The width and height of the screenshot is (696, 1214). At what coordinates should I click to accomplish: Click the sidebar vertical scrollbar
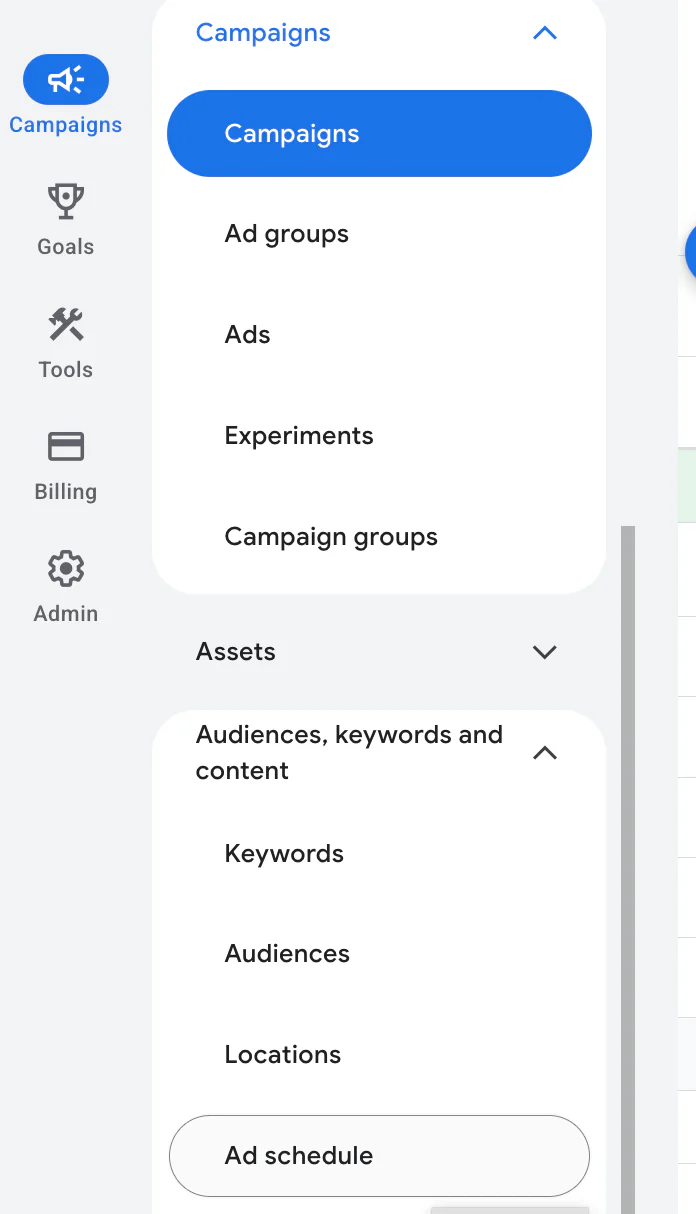click(628, 870)
